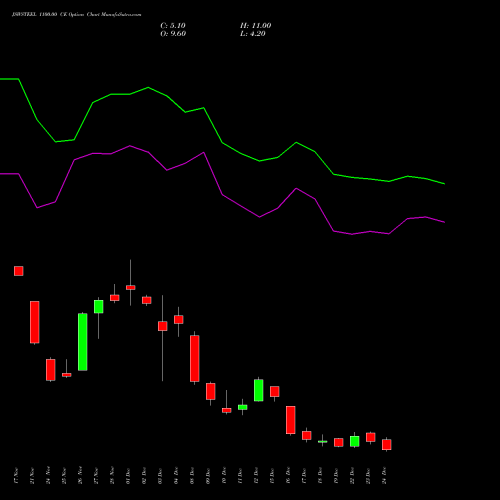
Task: Select the low value 'L: 4.20'
Action: pos(253,34)
